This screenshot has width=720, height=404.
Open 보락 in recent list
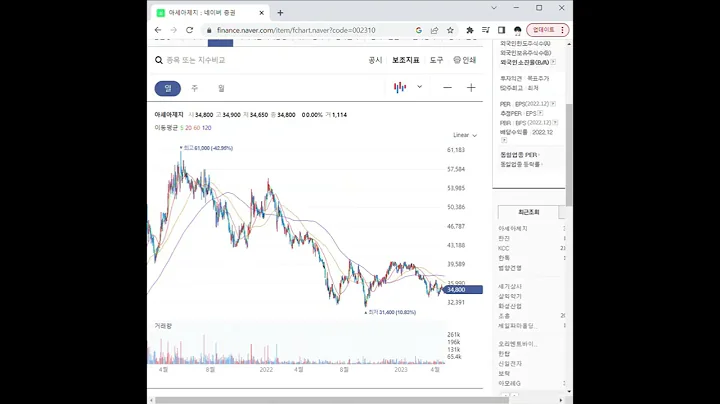click(504, 374)
